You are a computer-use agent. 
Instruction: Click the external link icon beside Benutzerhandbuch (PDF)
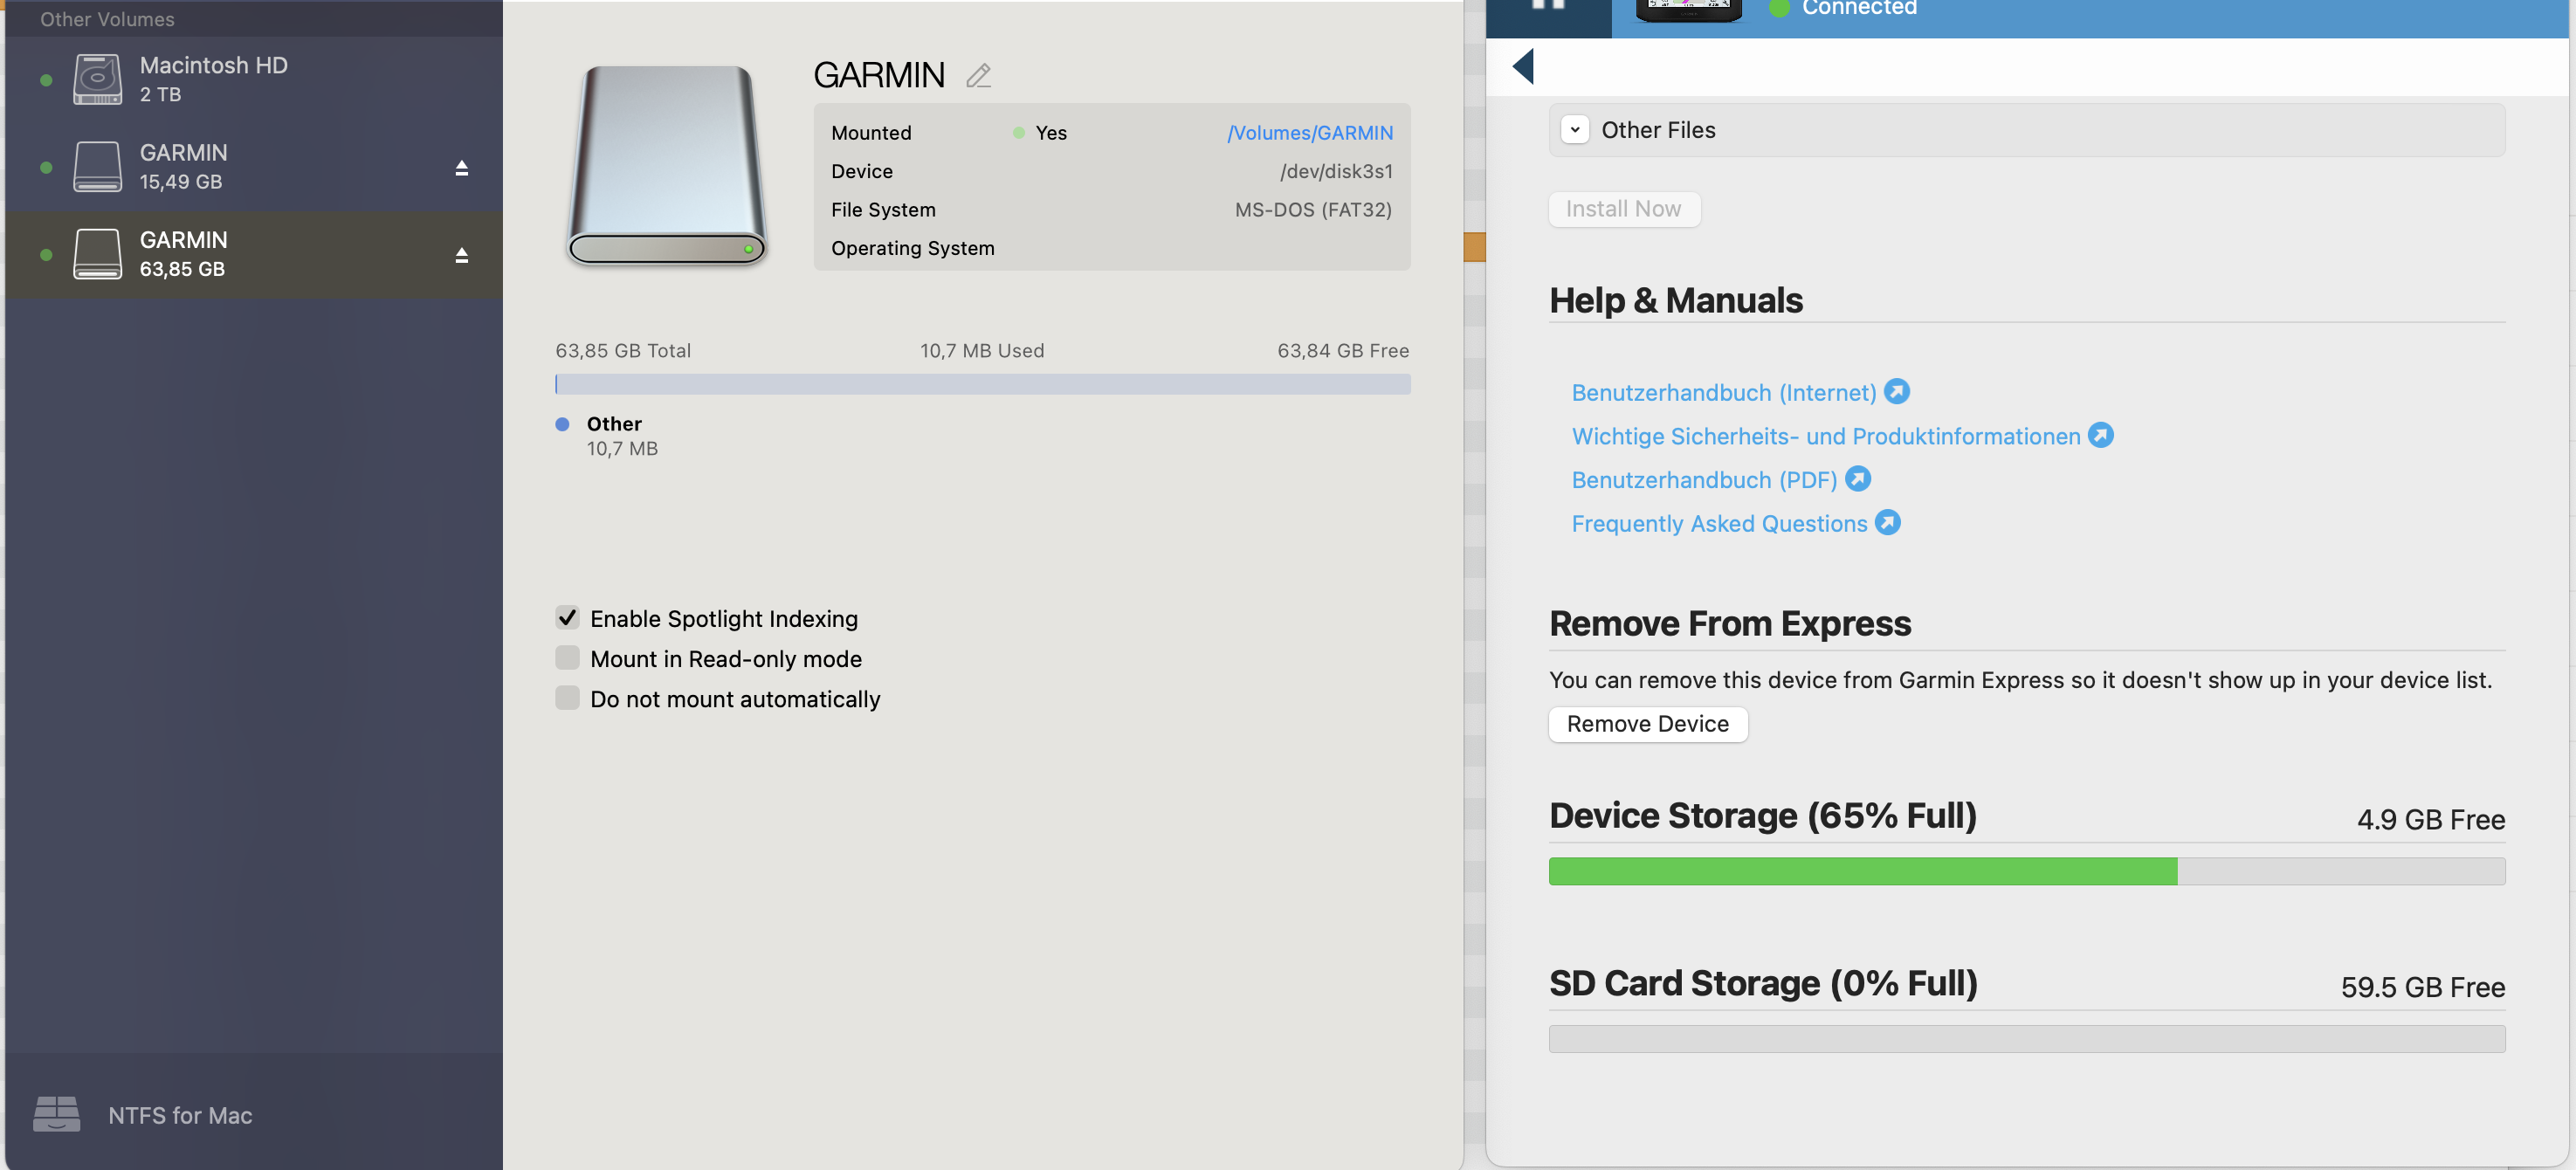[x=1857, y=479]
